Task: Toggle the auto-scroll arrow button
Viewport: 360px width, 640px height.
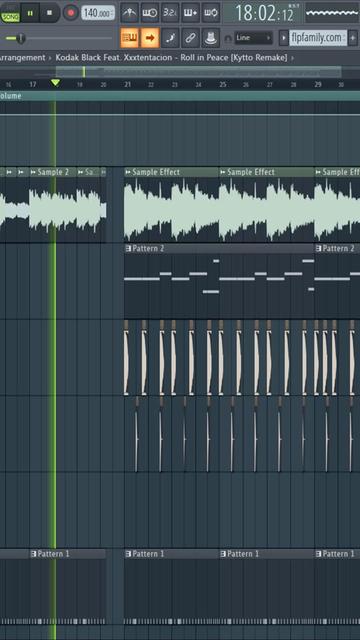Action: (150, 38)
